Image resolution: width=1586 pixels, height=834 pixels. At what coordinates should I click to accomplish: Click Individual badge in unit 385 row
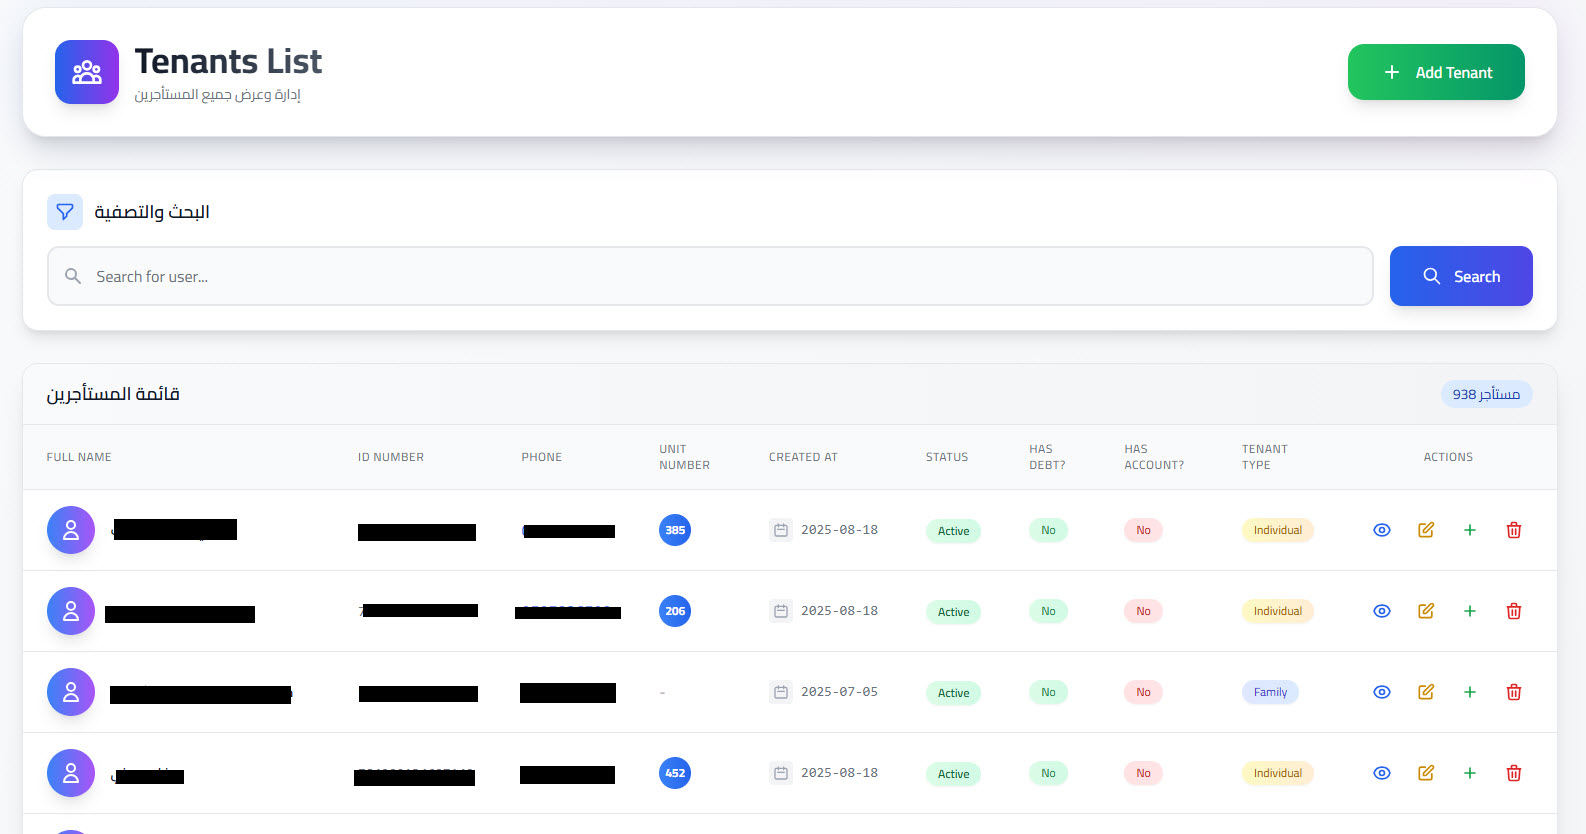click(x=1278, y=530)
